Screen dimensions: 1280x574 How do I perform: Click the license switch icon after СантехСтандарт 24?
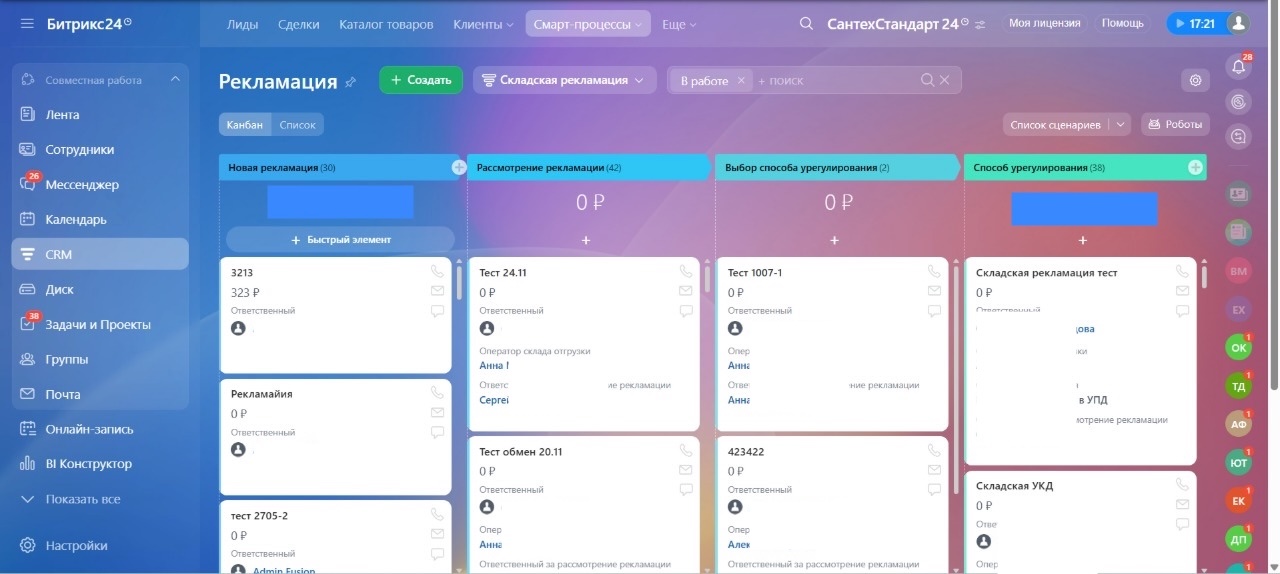pyautogui.click(x=980, y=24)
